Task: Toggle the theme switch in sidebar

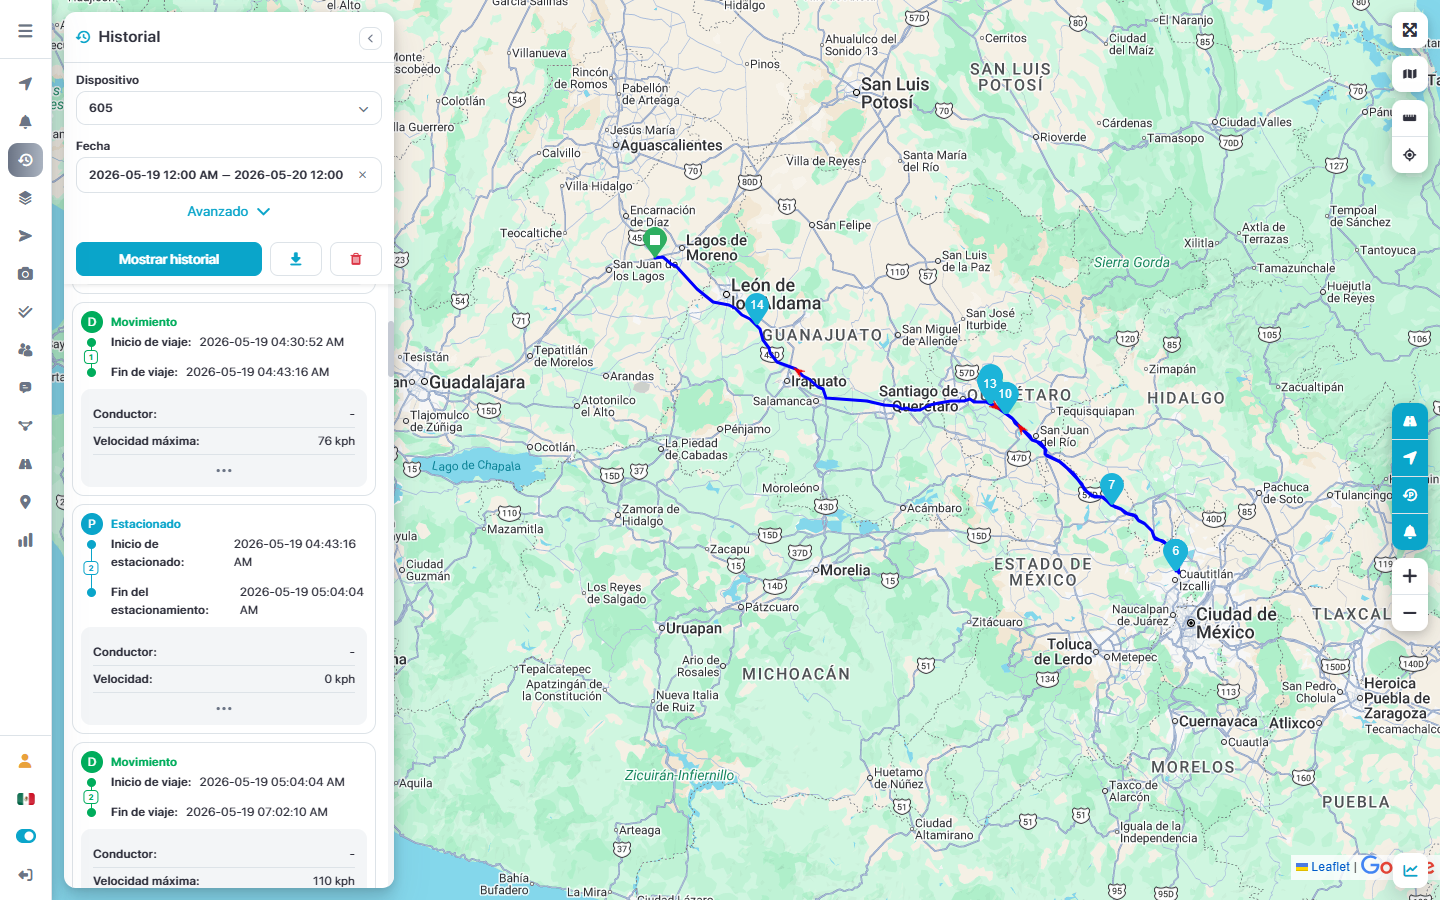Action: (25, 836)
